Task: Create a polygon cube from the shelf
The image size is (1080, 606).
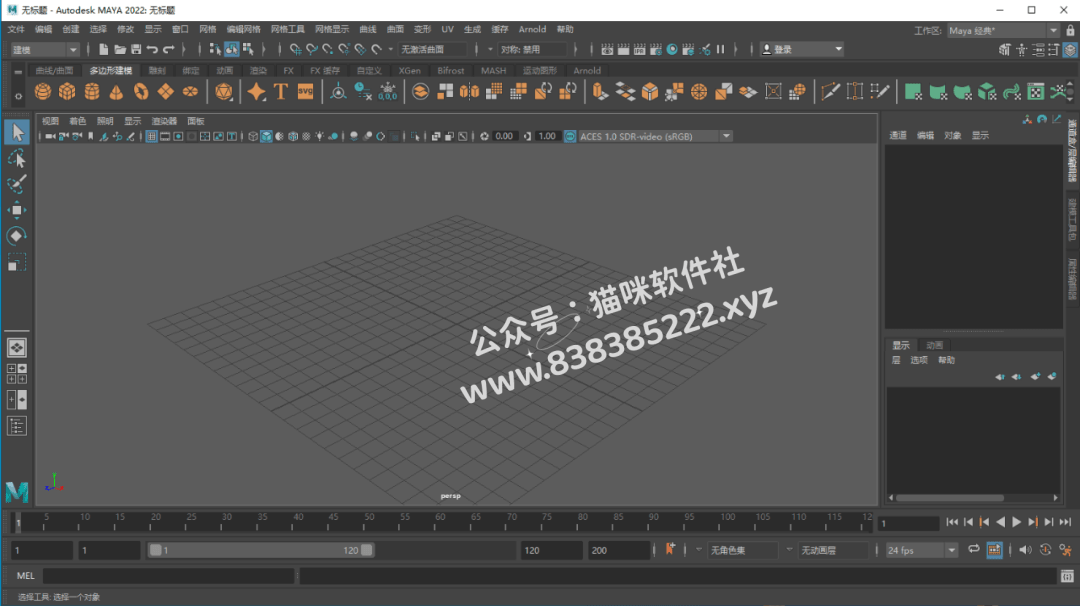Action: point(67,92)
